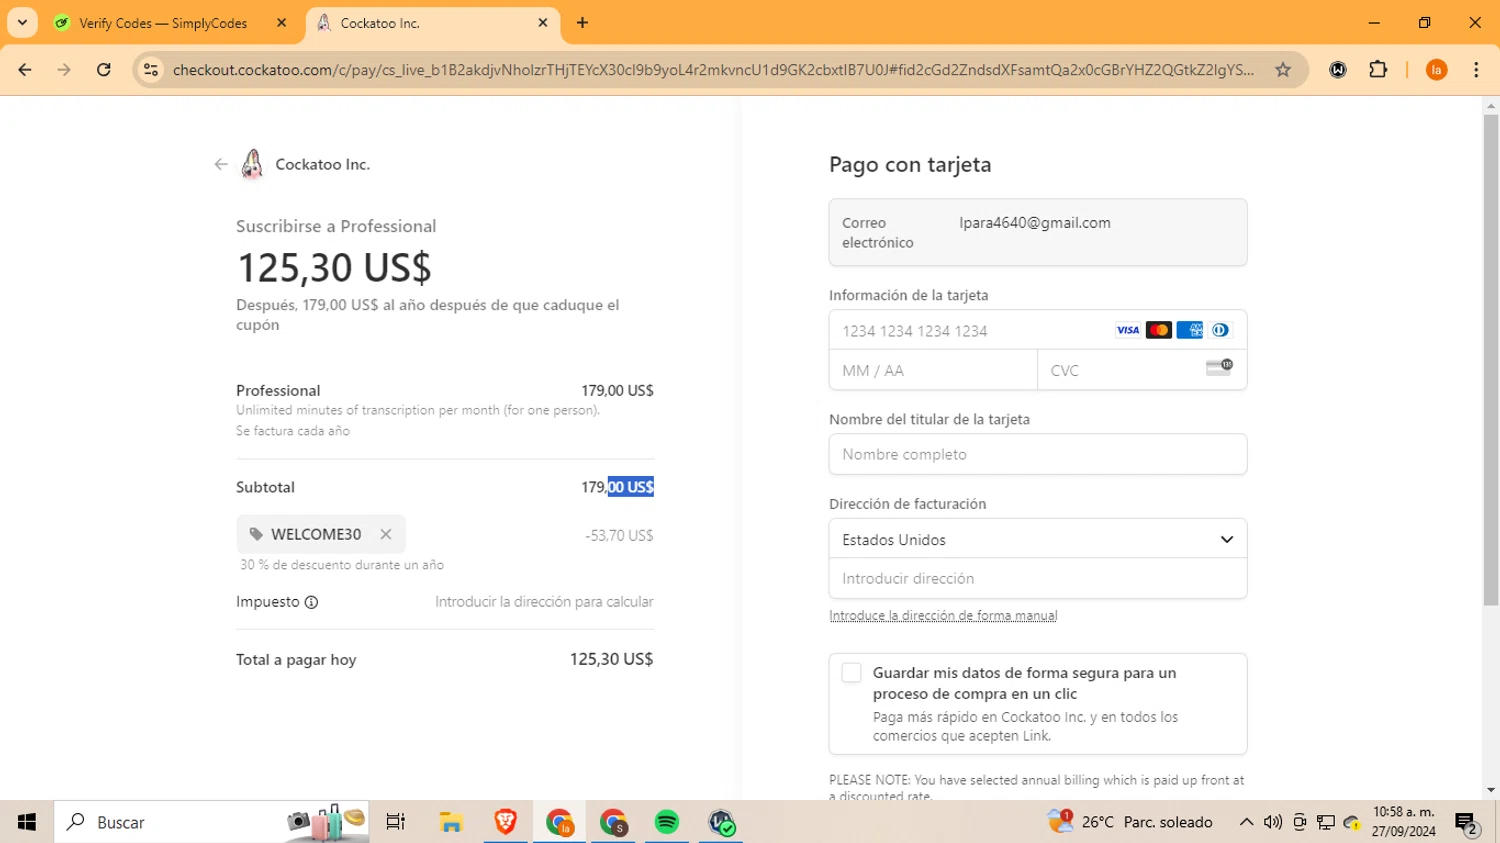Image resolution: width=1500 pixels, height=843 pixels.
Task: Click the discount amount -53,70 US$
Action: (619, 536)
